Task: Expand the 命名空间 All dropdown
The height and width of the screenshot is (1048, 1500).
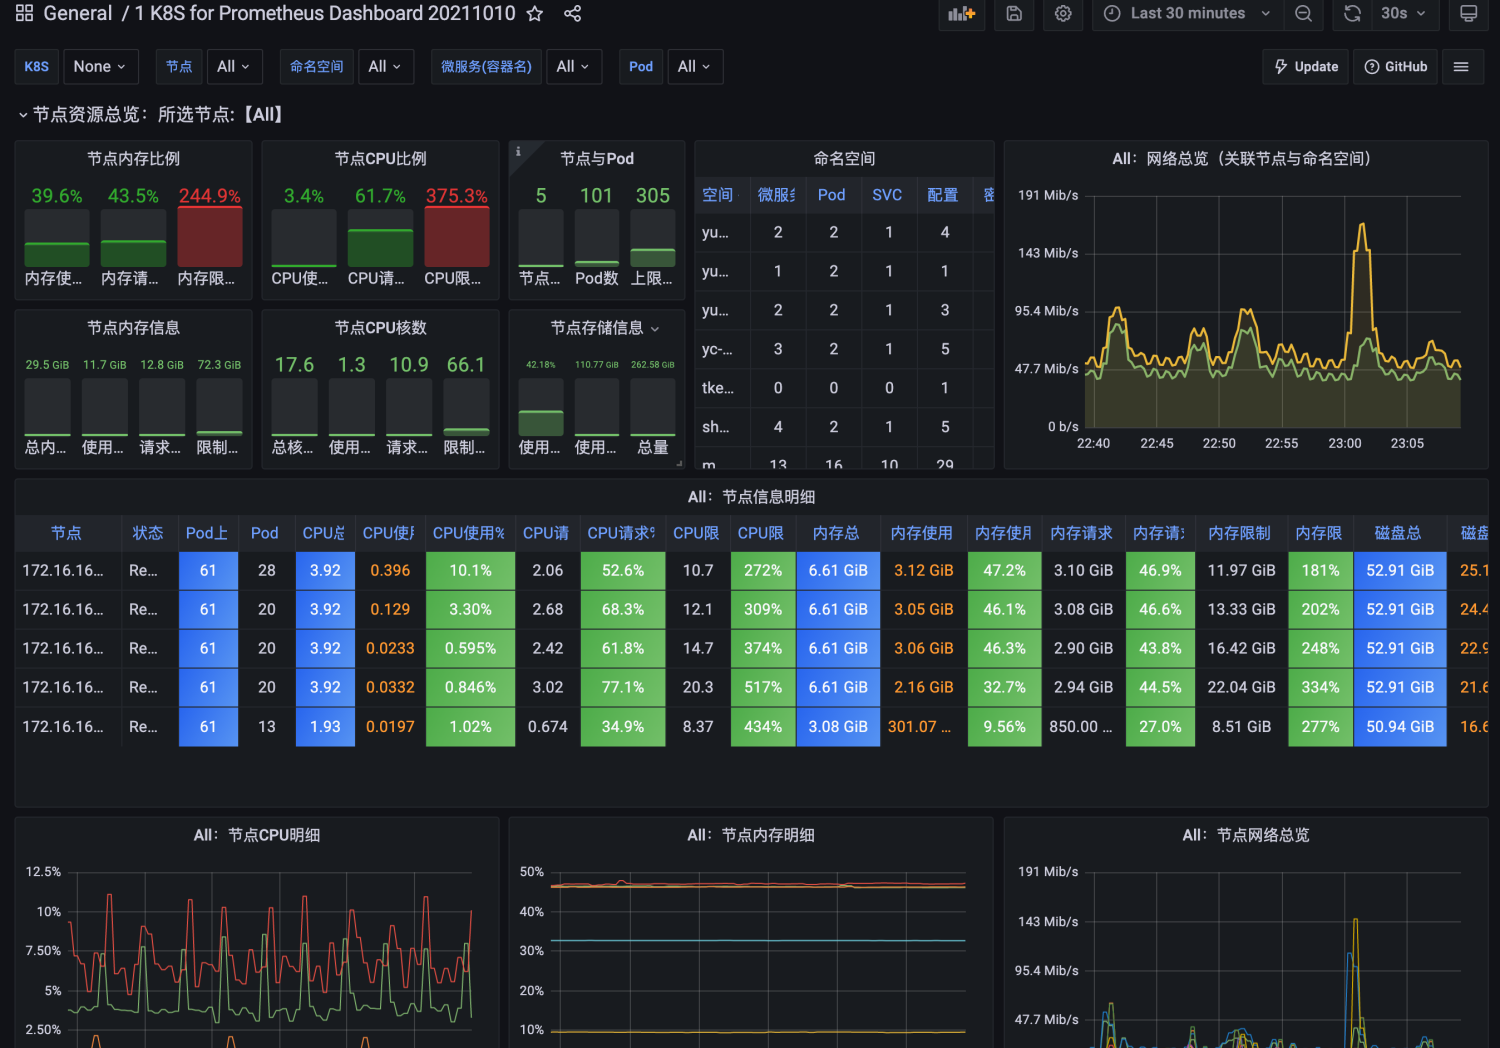Action: tap(385, 67)
